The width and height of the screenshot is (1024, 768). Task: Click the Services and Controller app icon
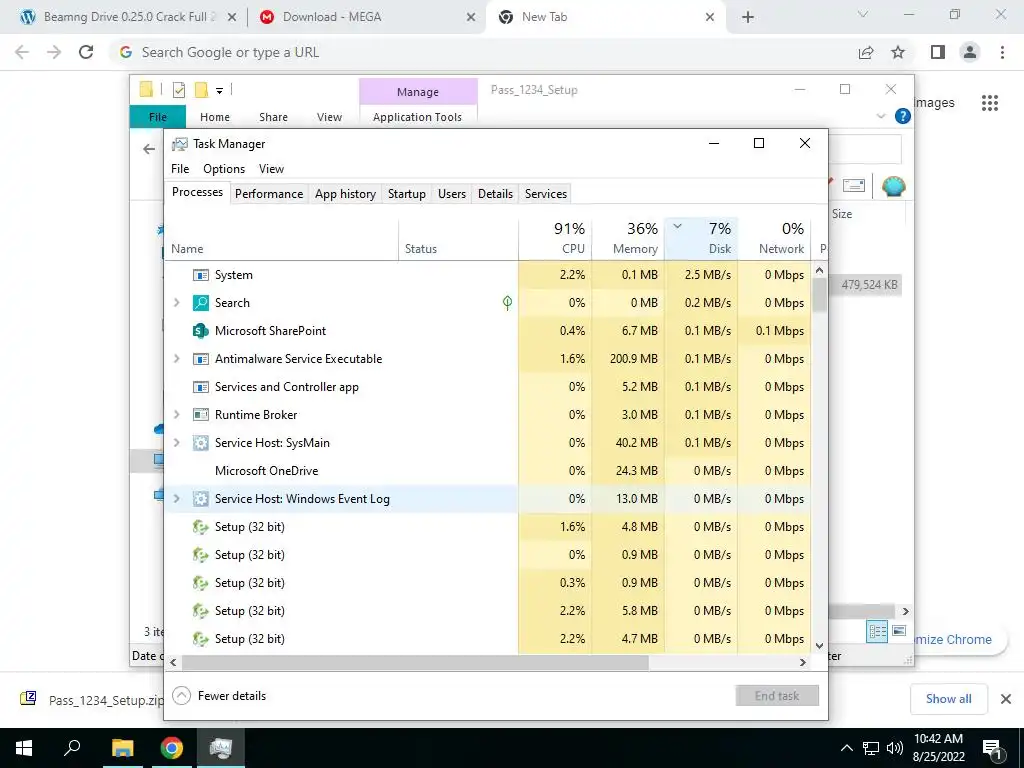point(200,387)
